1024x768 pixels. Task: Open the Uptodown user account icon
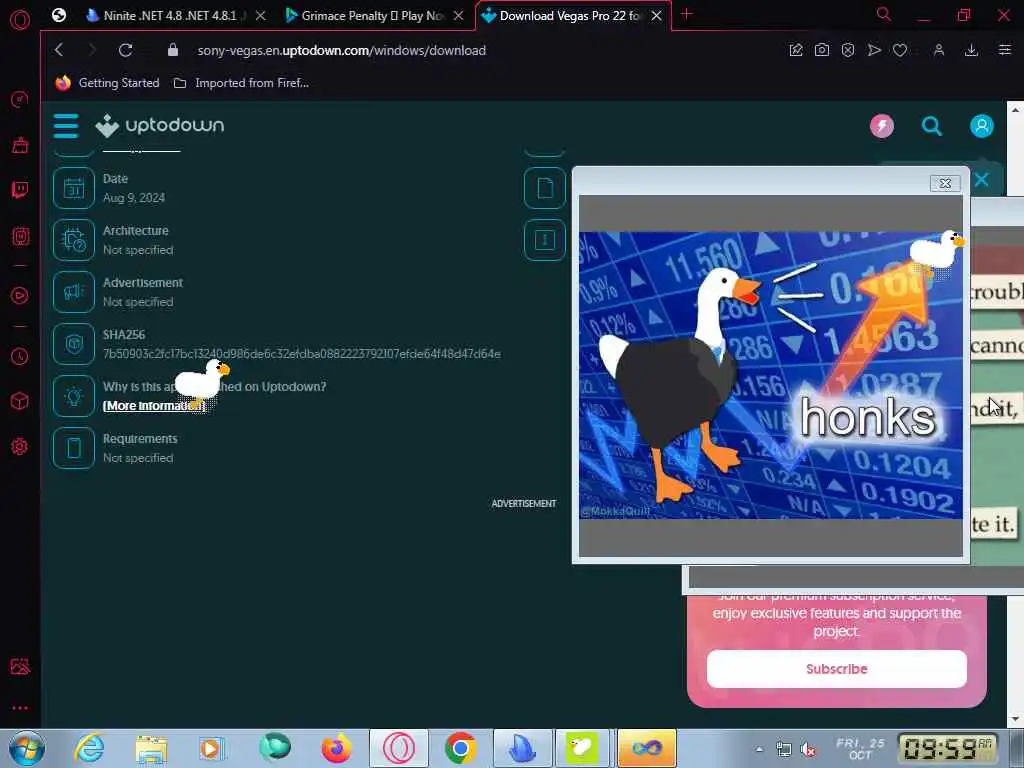981,126
